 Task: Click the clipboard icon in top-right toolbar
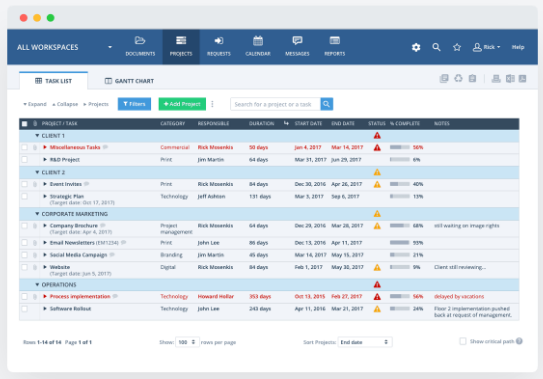pos(472,79)
